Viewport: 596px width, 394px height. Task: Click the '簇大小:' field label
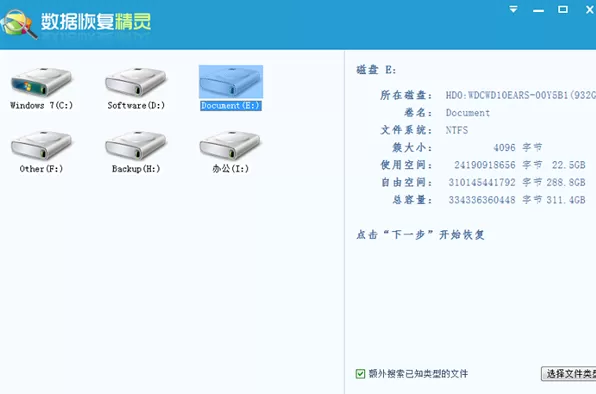point(412,147)
